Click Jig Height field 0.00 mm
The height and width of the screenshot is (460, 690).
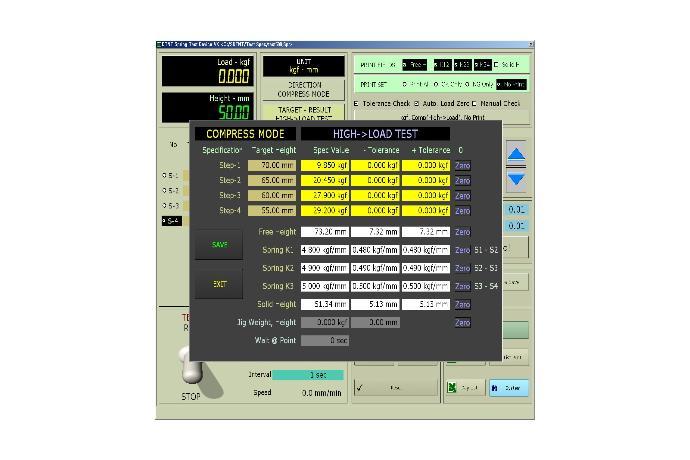(x=375, y=323)
